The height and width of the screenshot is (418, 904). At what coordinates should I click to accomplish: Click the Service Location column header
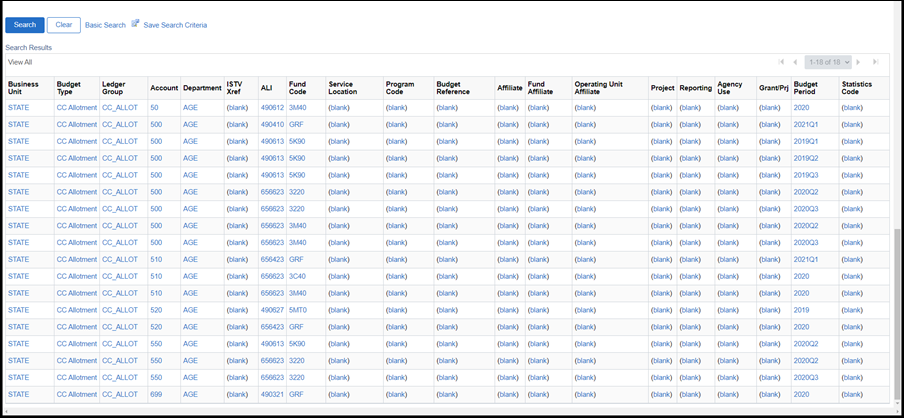tap(342, 88)
